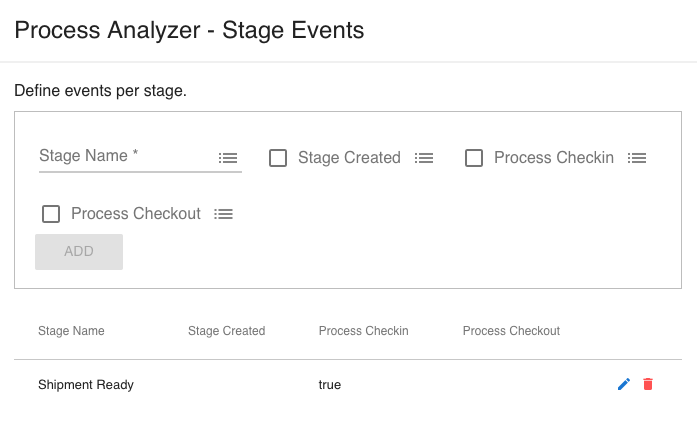Click the Stage Created column header
The width and height of the screenshot is (697, 423).
226,331
